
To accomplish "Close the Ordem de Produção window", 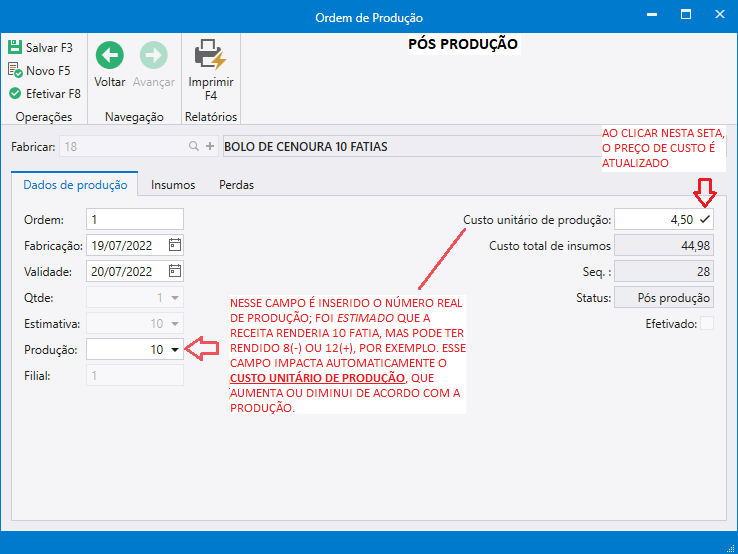I will 720,15.
